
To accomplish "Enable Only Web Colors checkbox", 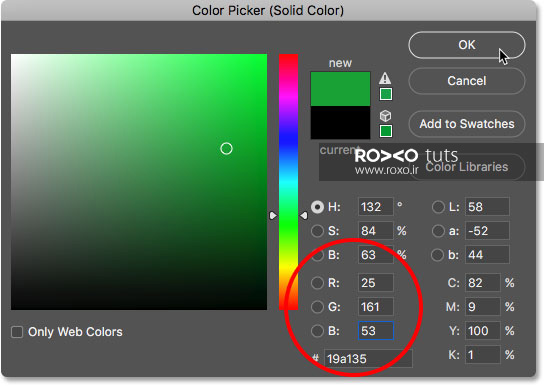I will [17, 332].
